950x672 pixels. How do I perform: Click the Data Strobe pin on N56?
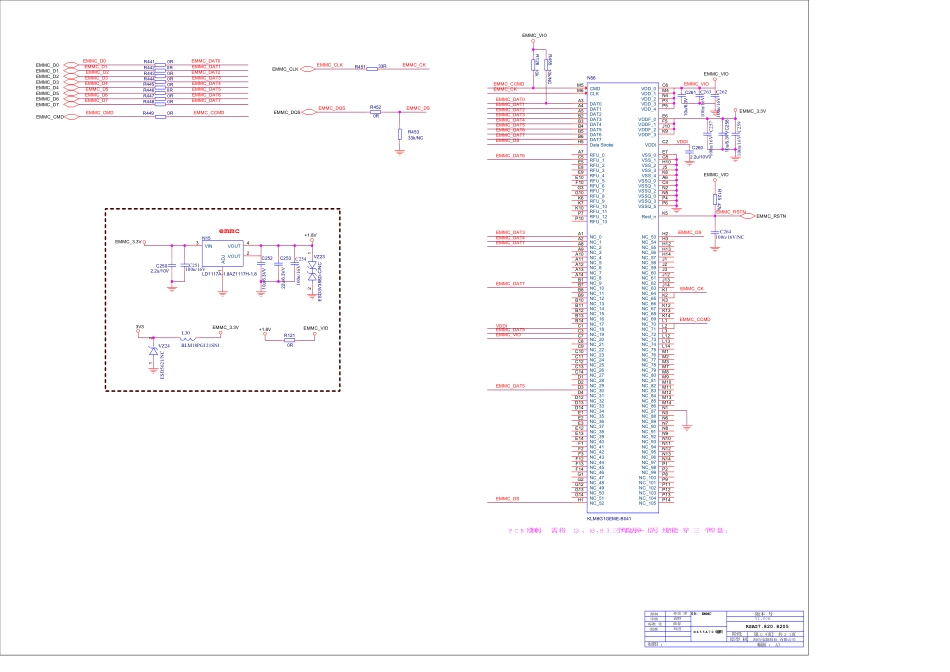click(x=602, y=145)
